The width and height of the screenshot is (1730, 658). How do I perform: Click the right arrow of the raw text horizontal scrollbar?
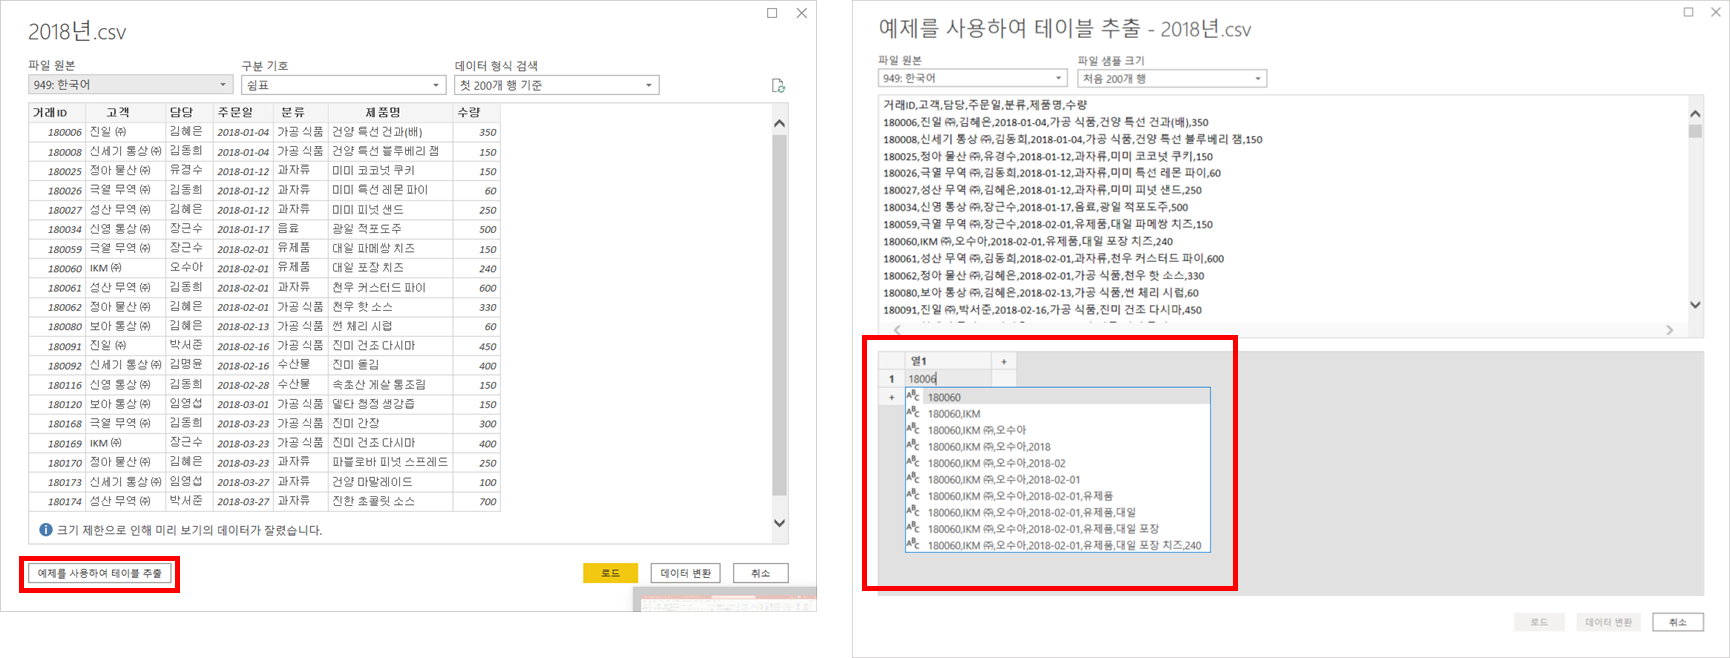click(x=1669, y=330)
